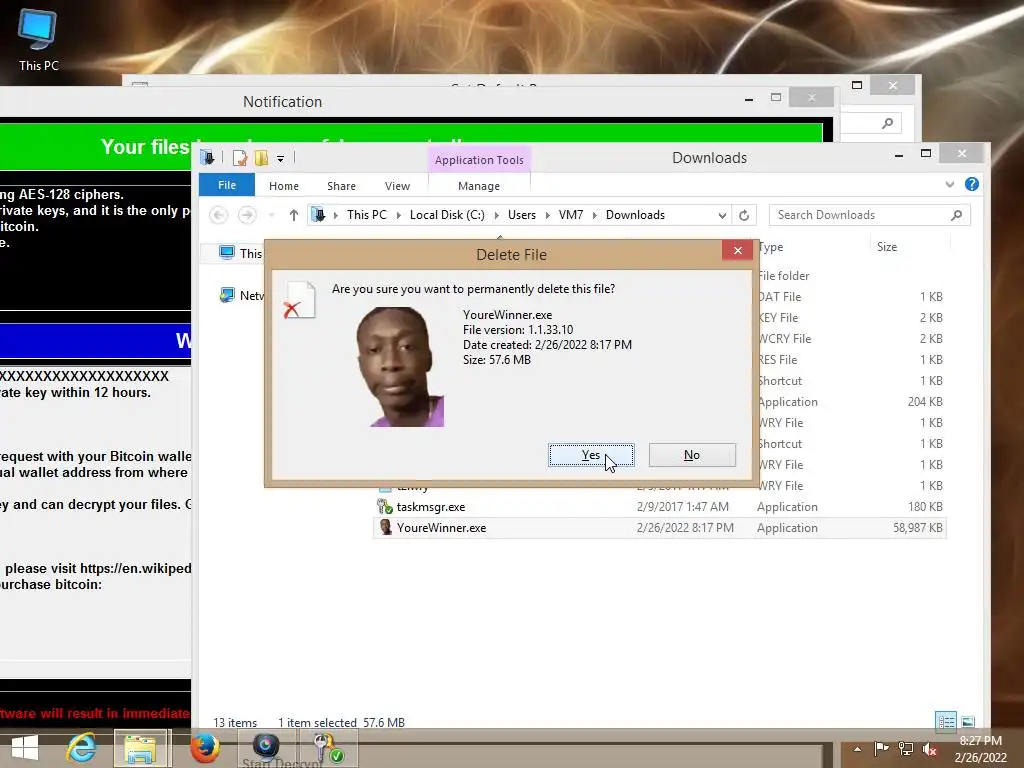
Task: Launch Firefox from the taskbar
Action: coord(204,747)
